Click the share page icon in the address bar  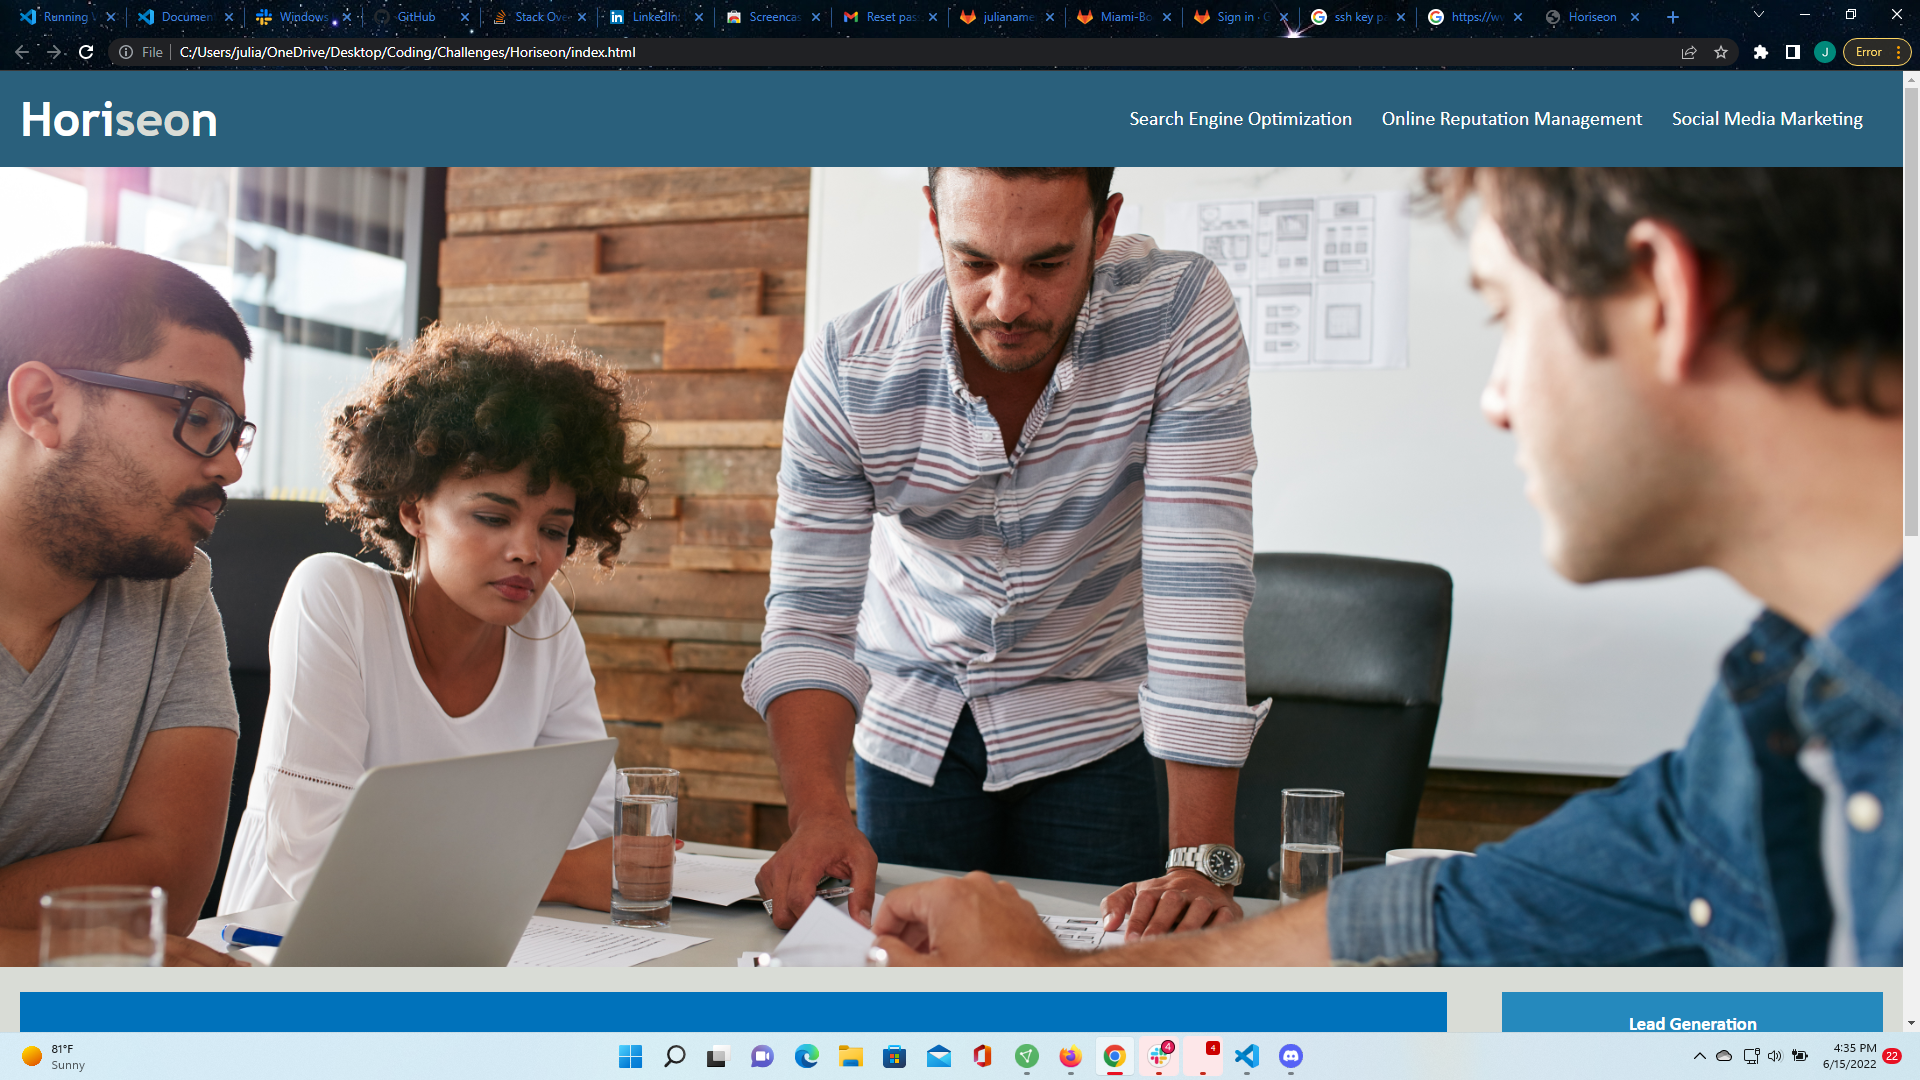(1689, 52)
